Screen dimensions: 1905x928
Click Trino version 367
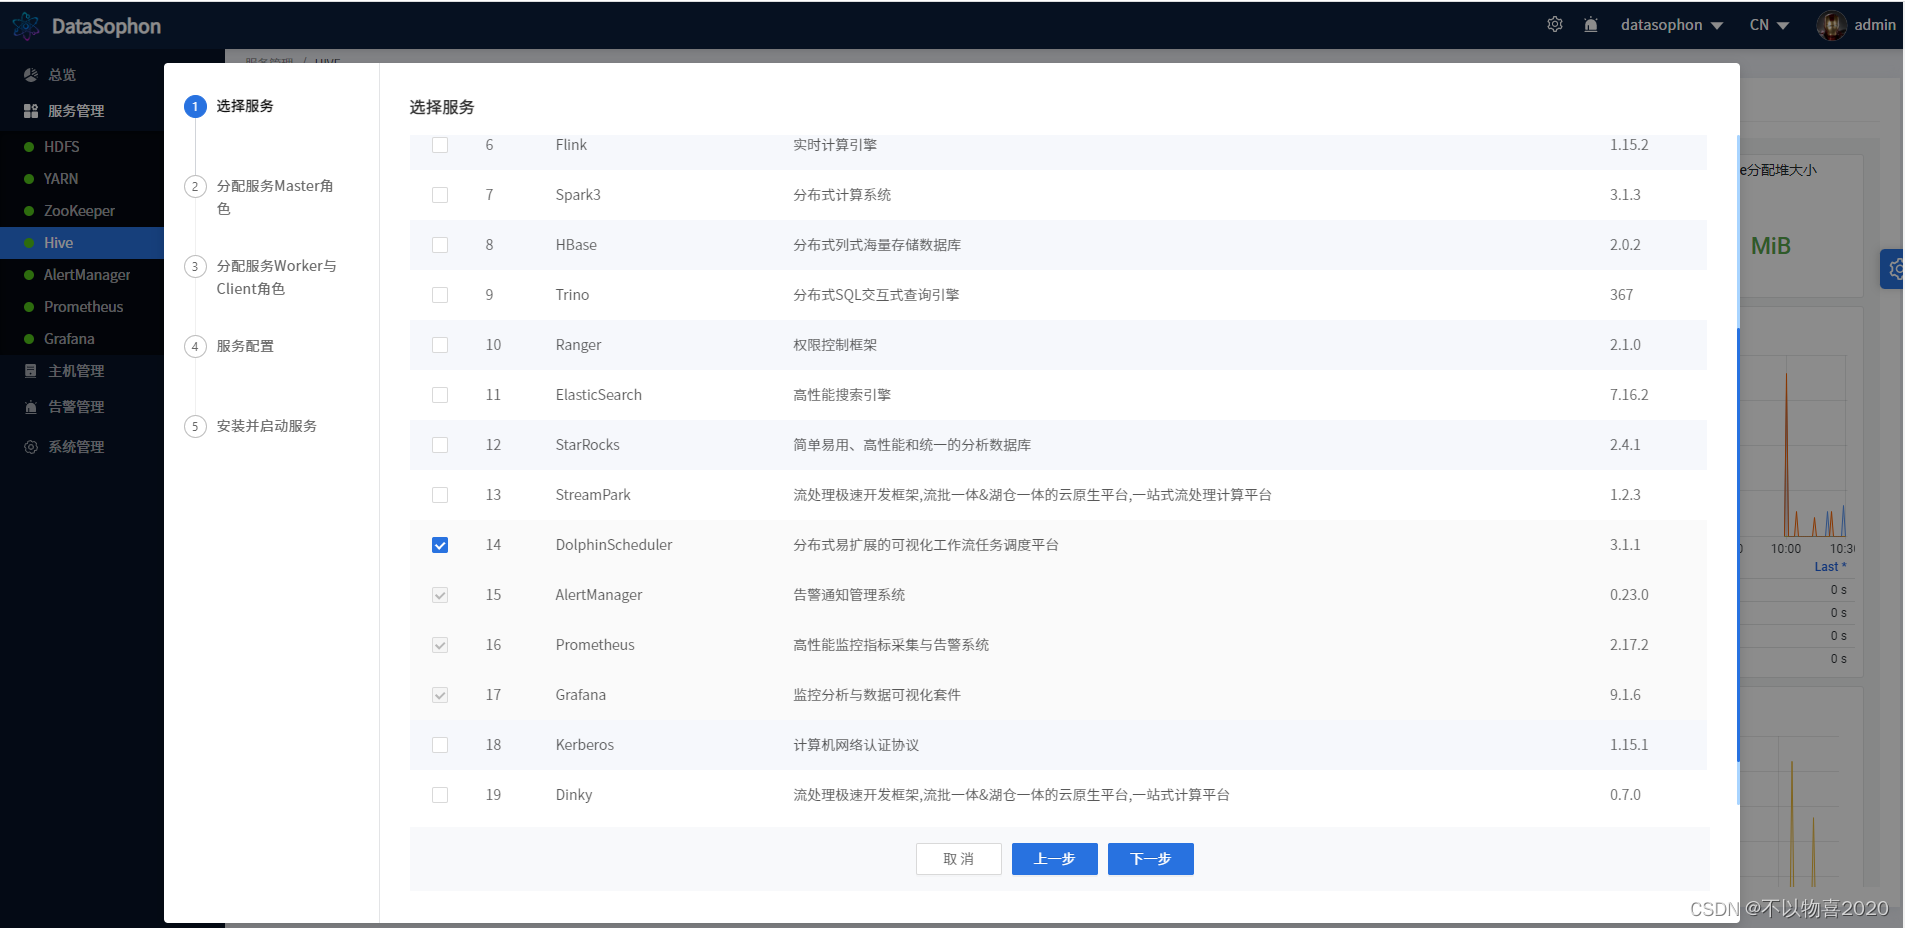point(1621,295)
